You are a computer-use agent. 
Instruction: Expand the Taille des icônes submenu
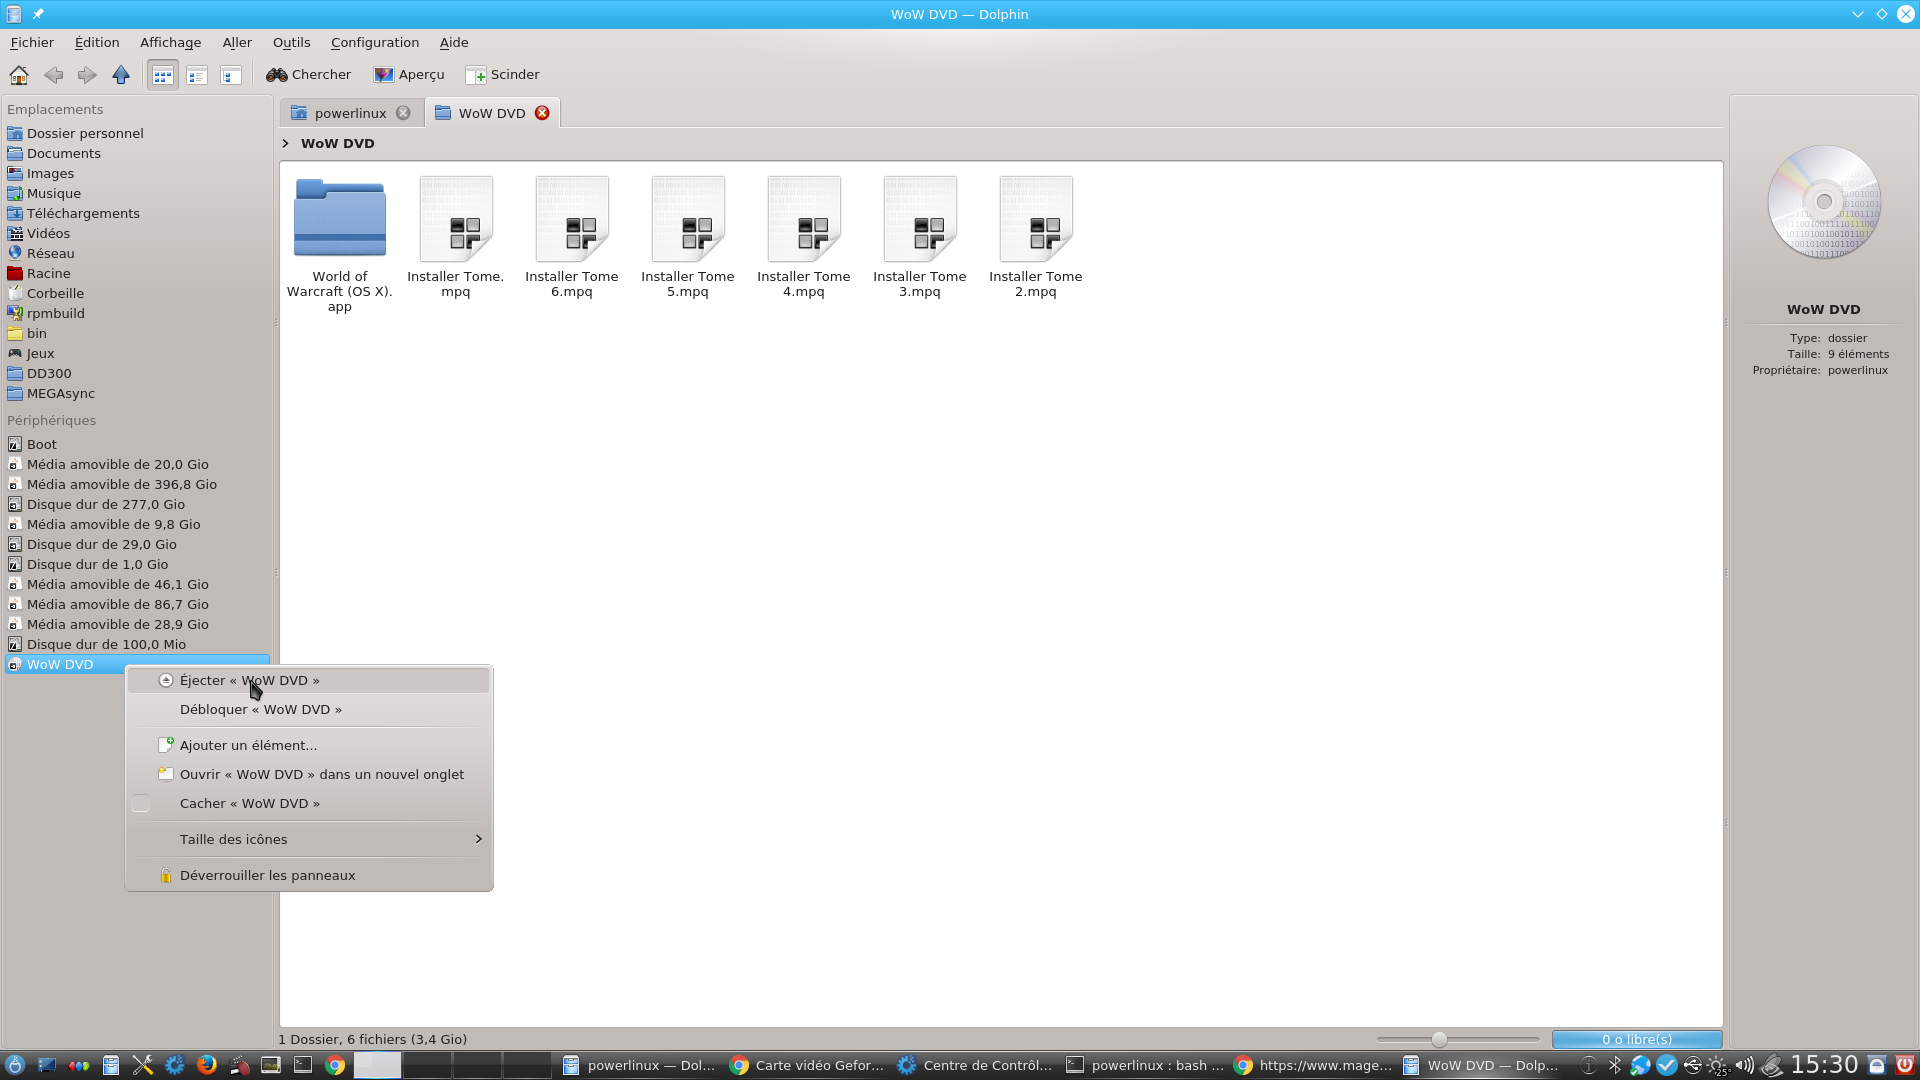click(x=309, y=839)
